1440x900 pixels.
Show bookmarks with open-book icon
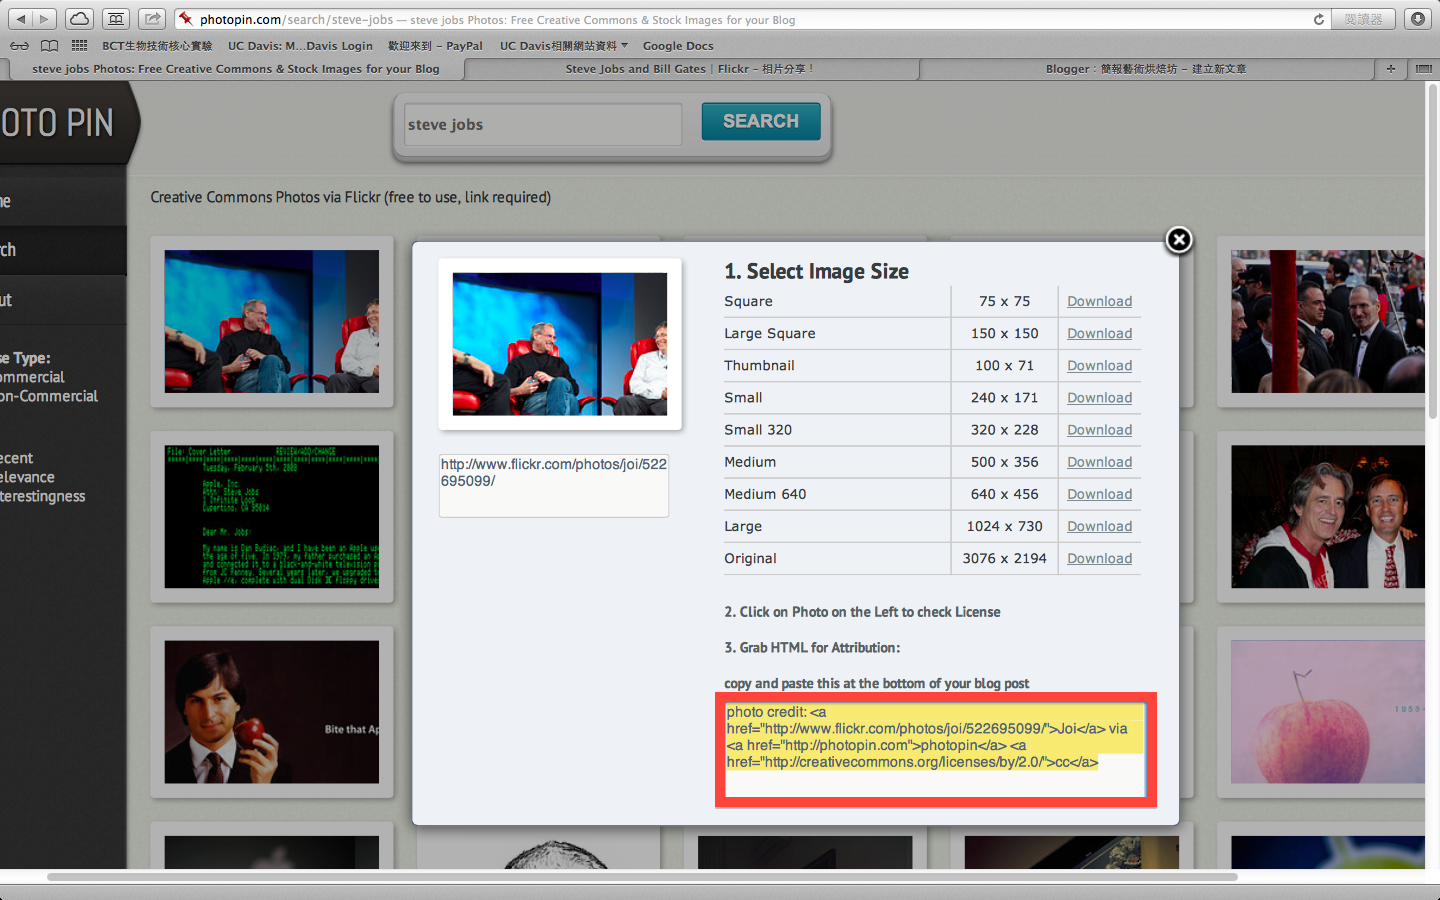49,46
